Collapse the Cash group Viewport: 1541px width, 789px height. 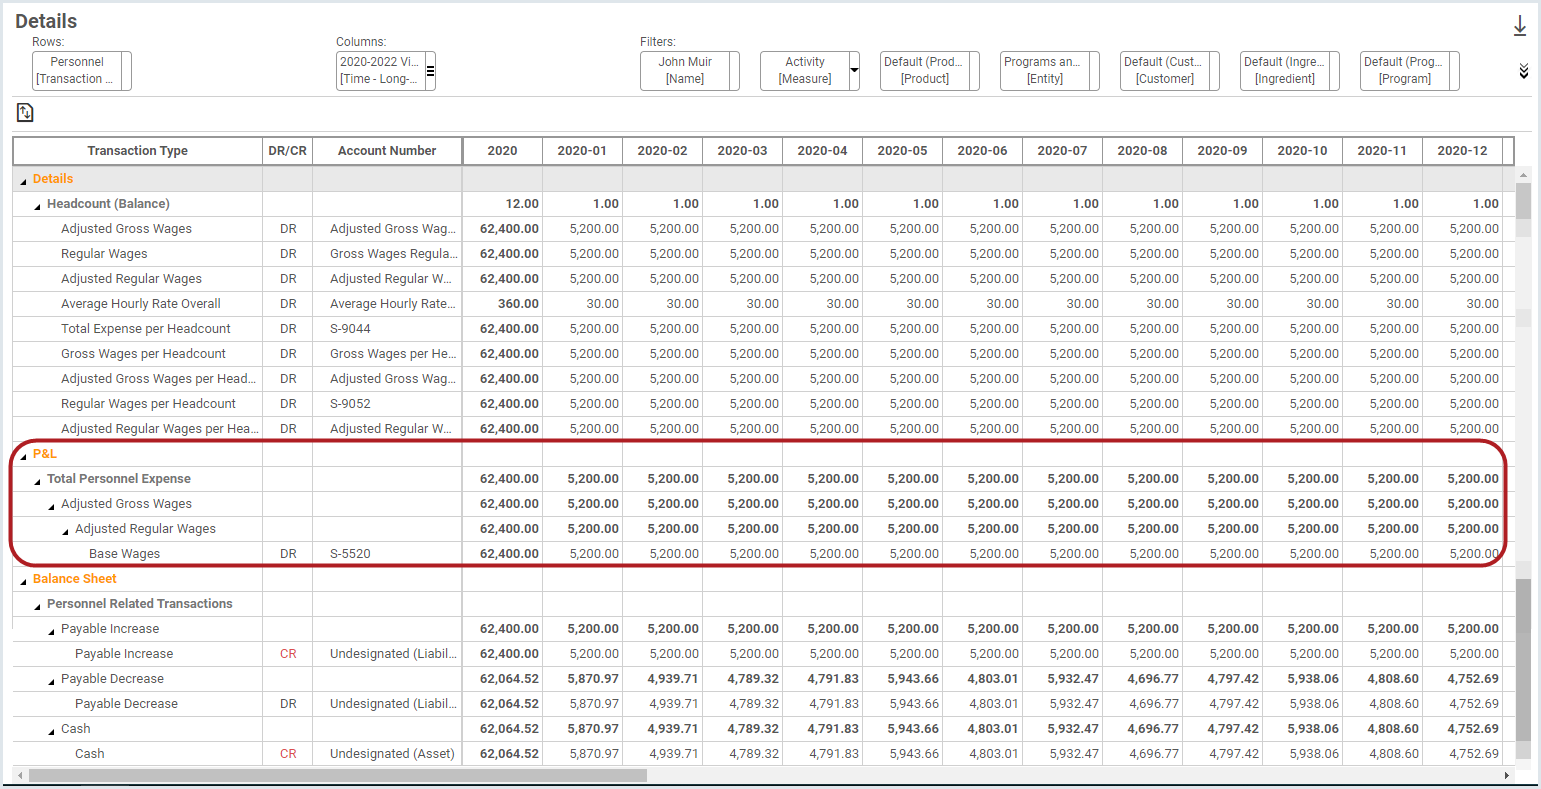coord(52,730)
